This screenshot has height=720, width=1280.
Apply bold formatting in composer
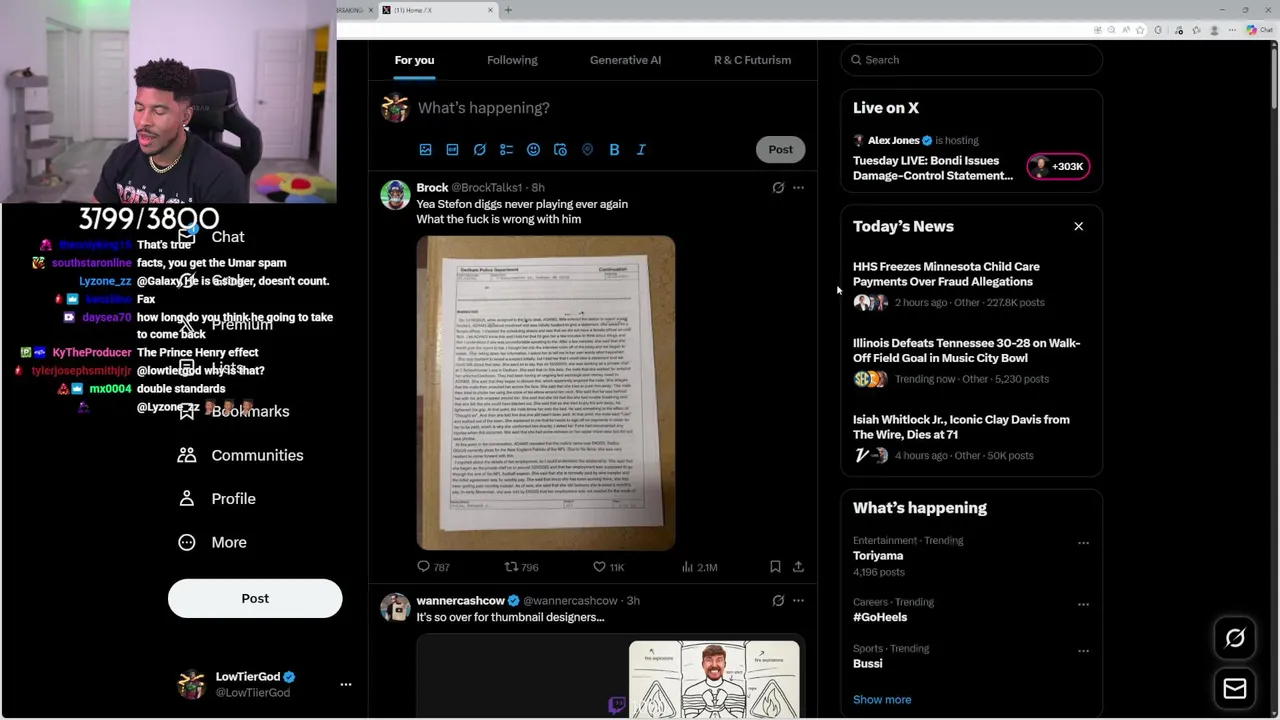coord(614,150)
